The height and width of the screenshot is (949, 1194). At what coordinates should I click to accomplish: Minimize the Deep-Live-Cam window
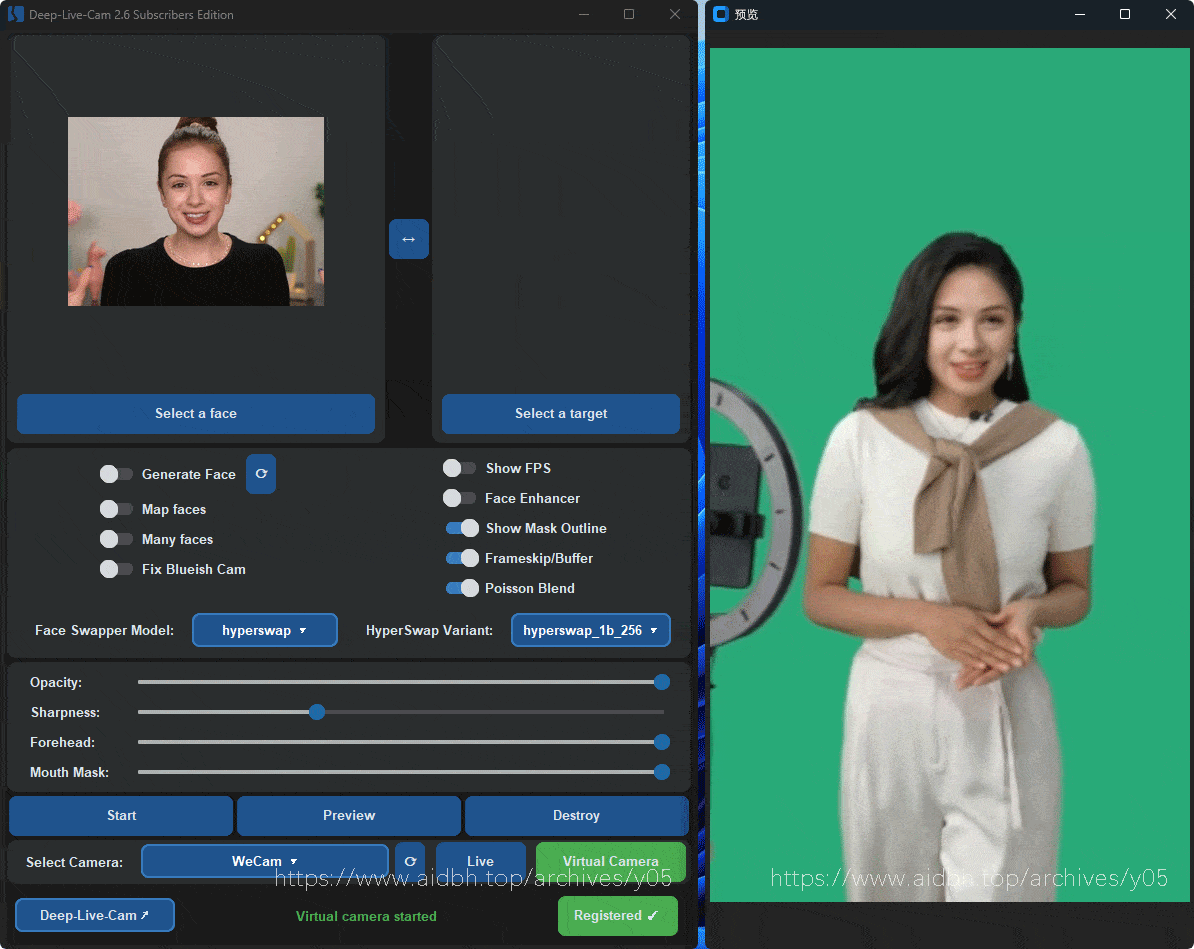coord(582,15)
